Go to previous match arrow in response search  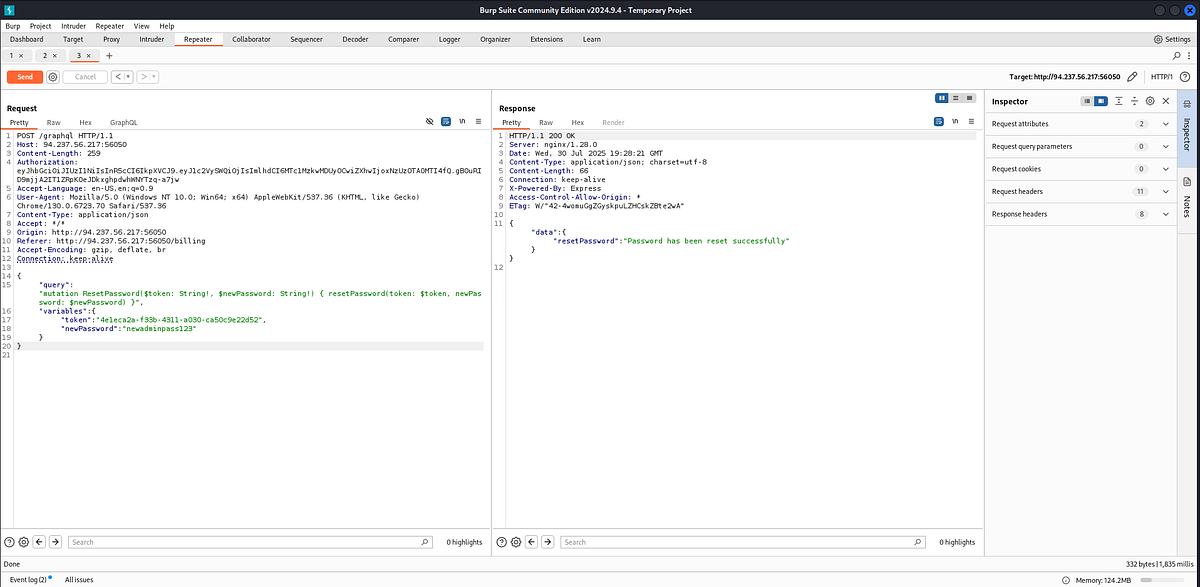click(530, 542)
